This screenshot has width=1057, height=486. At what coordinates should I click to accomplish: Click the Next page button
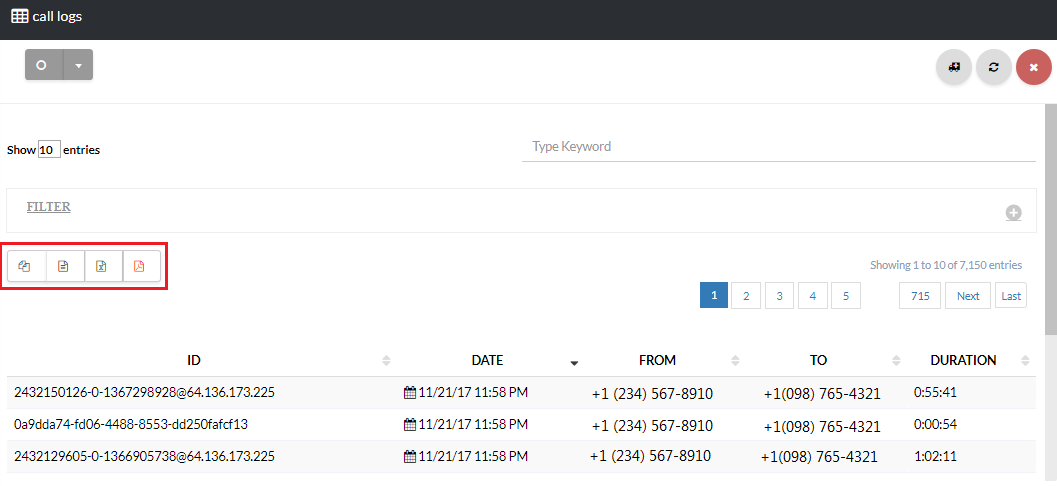click(x=967, y=296)
